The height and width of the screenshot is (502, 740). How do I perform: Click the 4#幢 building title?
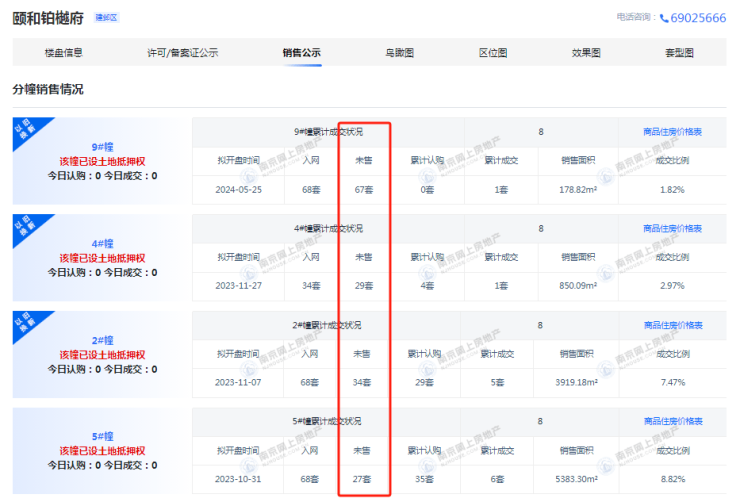point(102,244)
